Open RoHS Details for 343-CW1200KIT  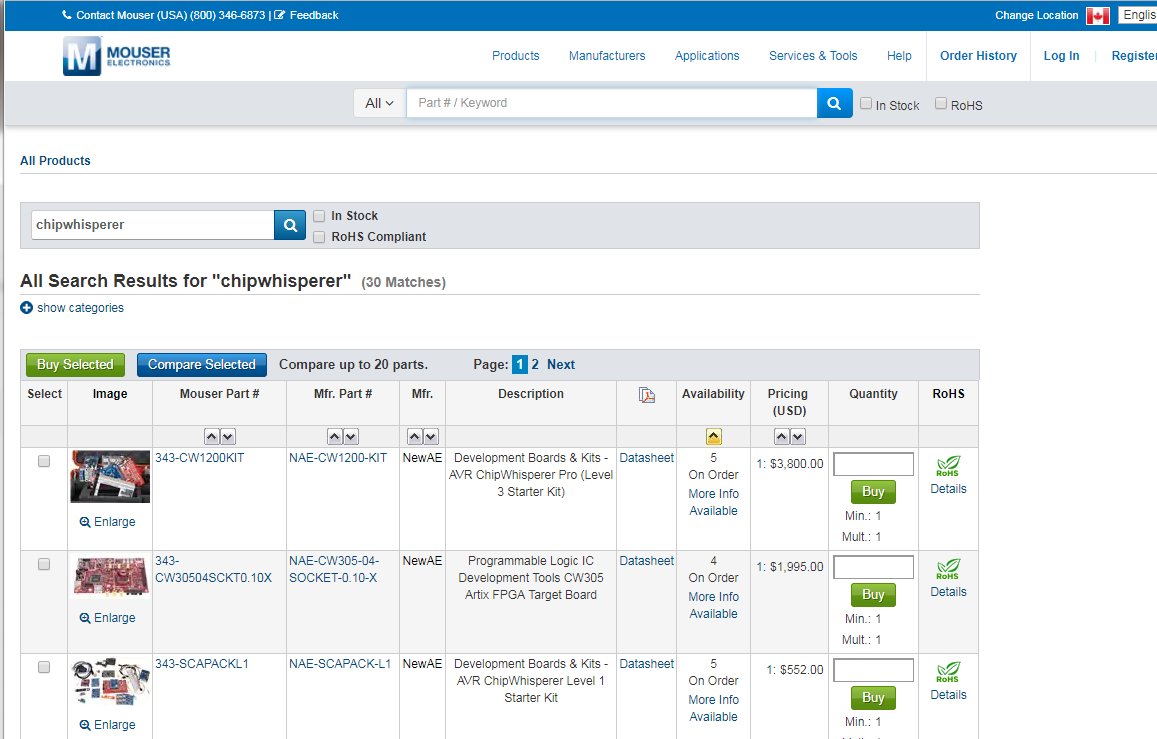[948, 489]
